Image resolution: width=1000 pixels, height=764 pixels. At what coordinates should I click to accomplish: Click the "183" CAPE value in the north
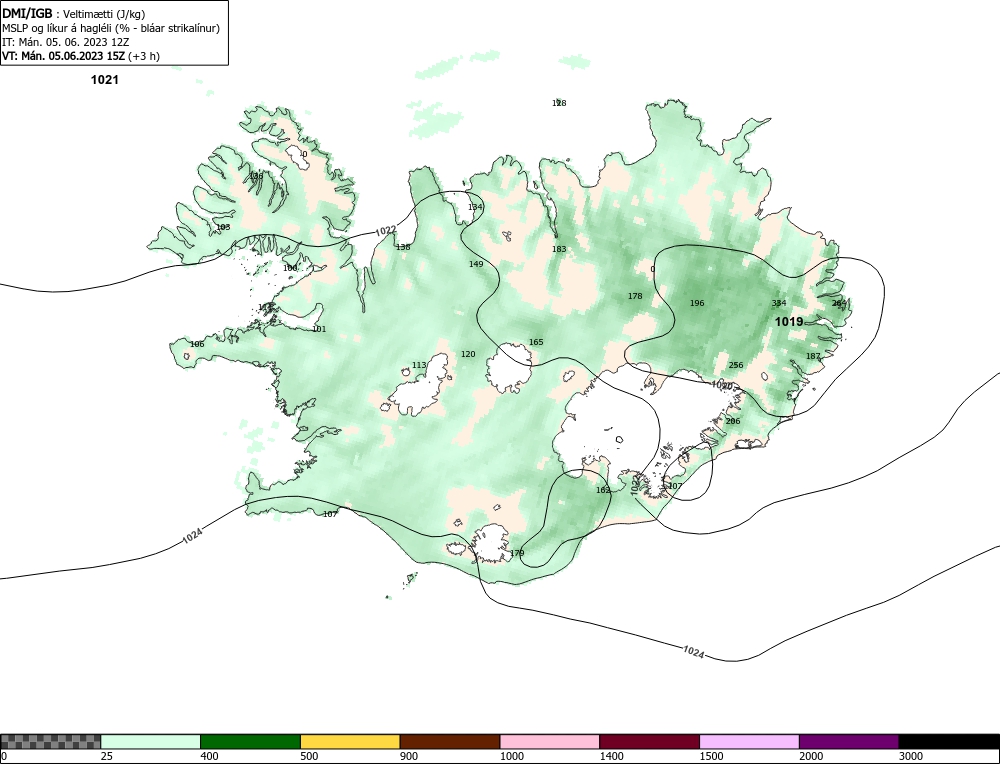pyautogui.click(x=559, y=249)
